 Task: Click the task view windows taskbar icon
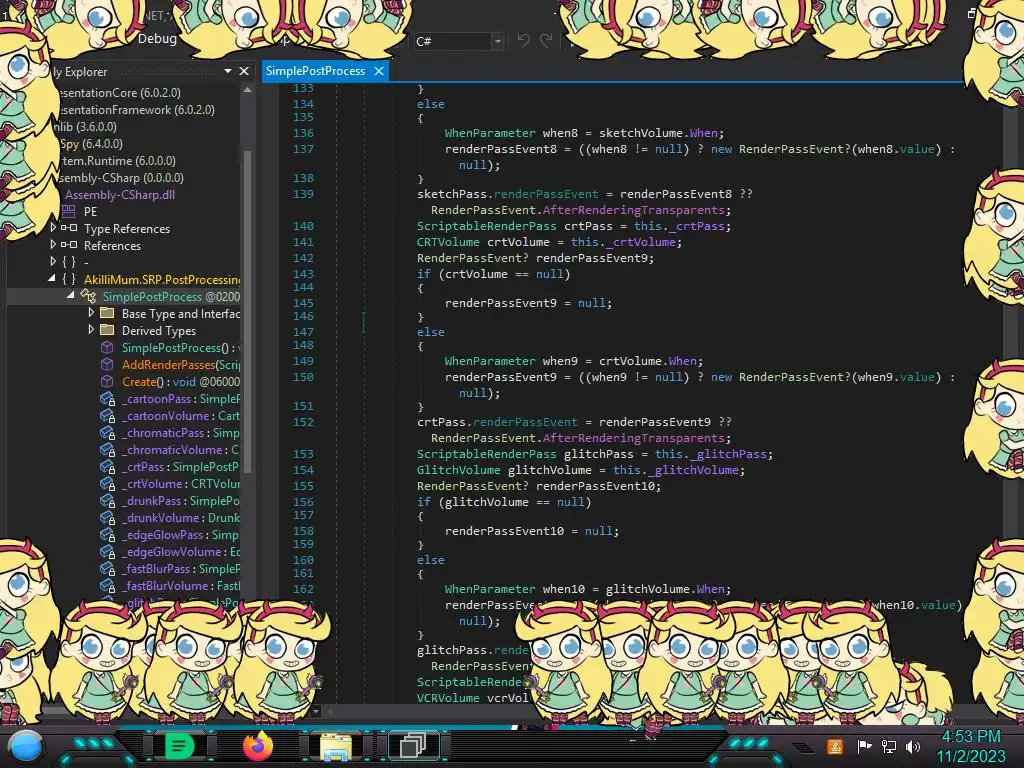413,746
